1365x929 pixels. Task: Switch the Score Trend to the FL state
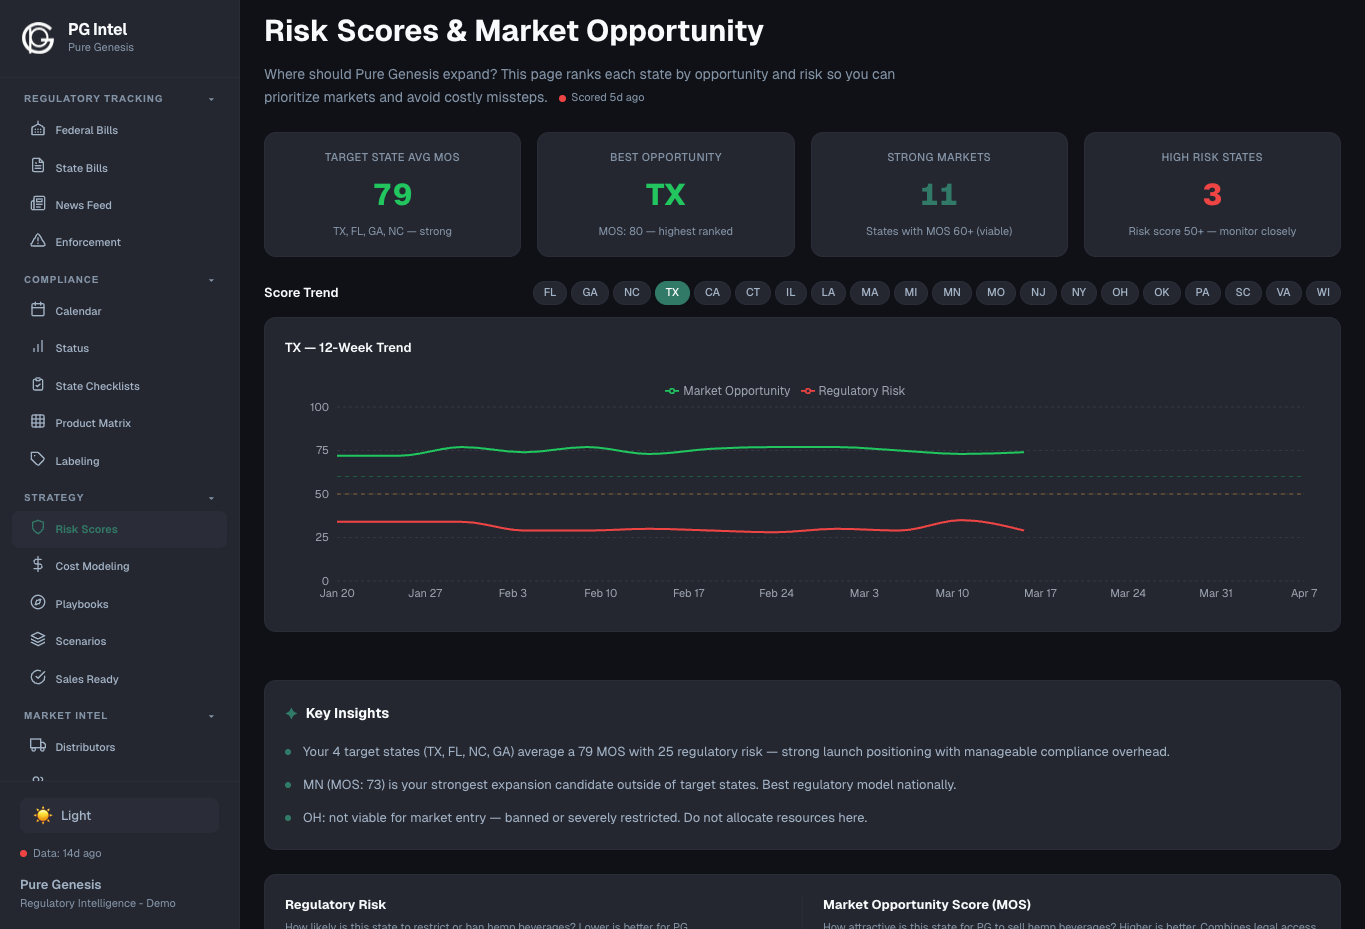point(549,292)
